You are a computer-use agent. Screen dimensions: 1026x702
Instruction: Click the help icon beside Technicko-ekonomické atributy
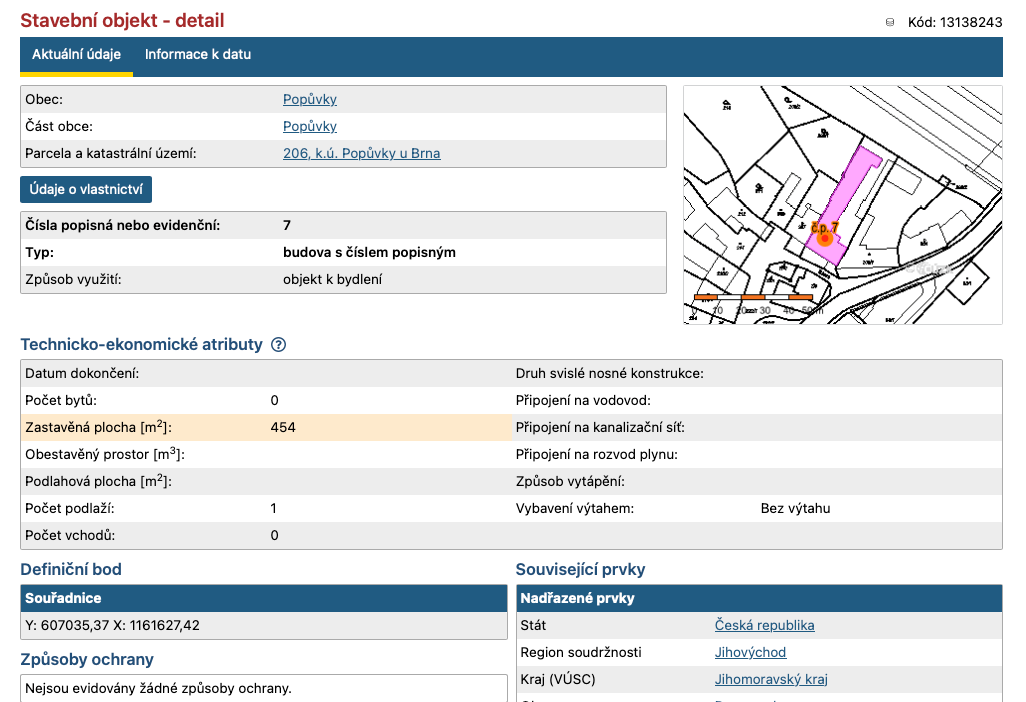279,345
